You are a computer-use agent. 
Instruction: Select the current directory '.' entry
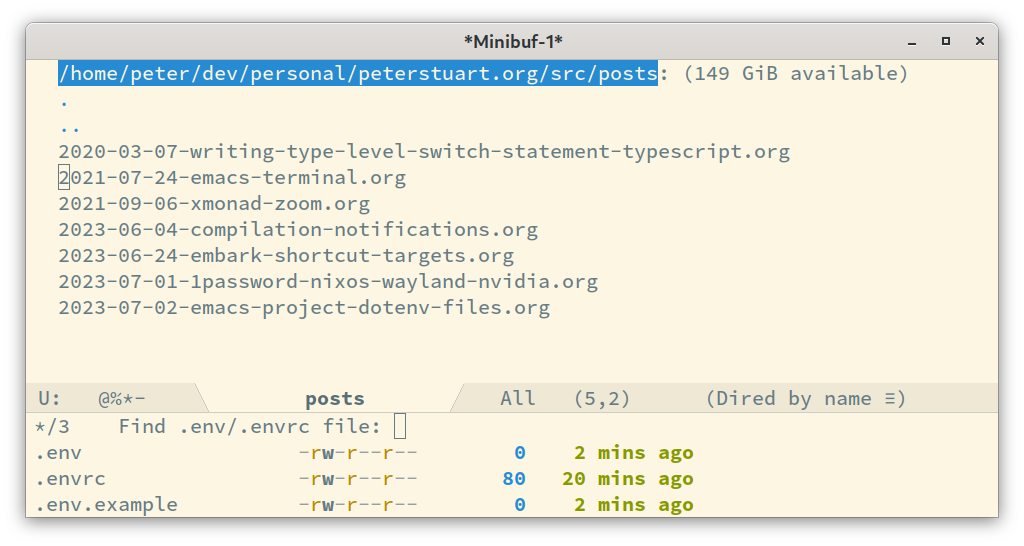(64, 103)
